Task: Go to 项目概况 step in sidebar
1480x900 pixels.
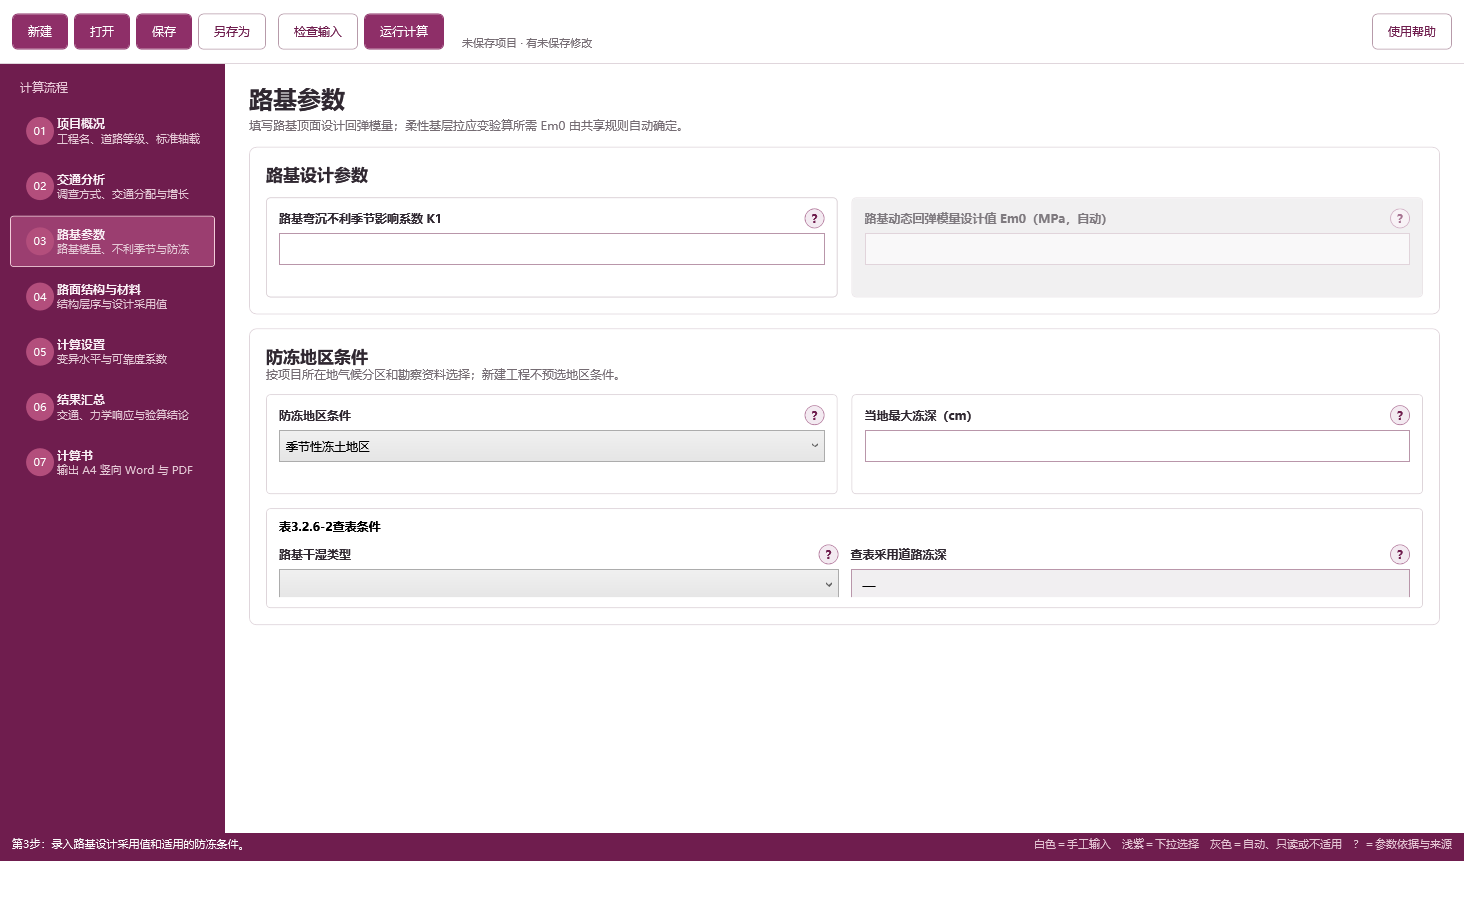Action: pyautogui.click(x=112, y=131)
